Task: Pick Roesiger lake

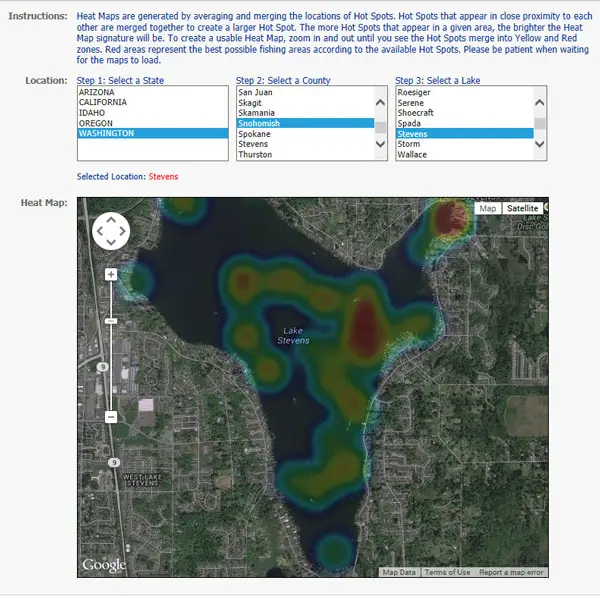Action: pyautogui.click(x=465, y=92)
